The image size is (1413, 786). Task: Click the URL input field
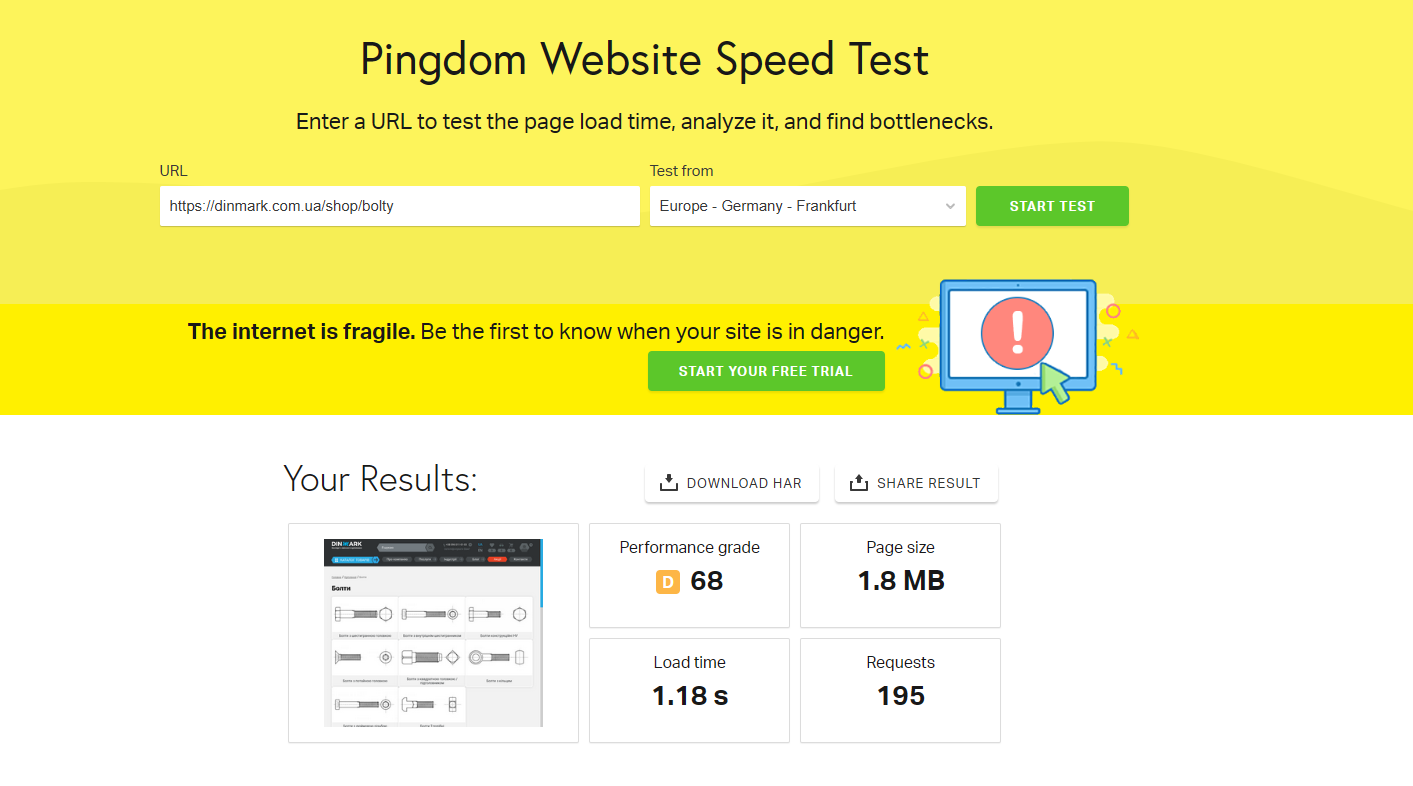point(400,206)
